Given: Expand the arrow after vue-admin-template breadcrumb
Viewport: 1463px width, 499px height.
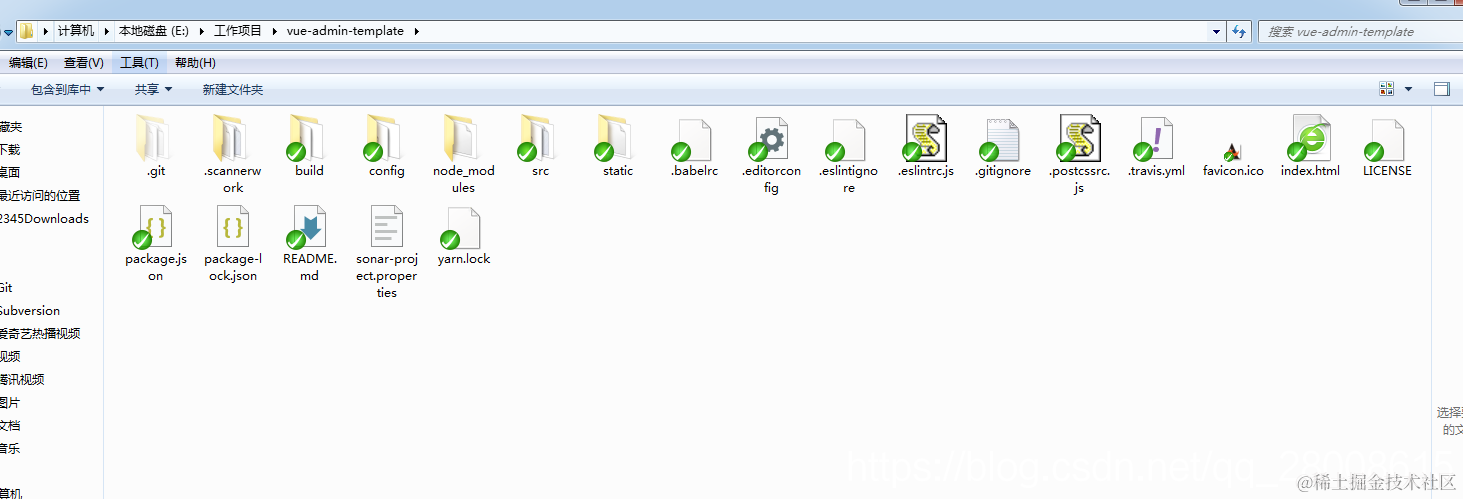Looking at the screenshot, I should (416, 31).
